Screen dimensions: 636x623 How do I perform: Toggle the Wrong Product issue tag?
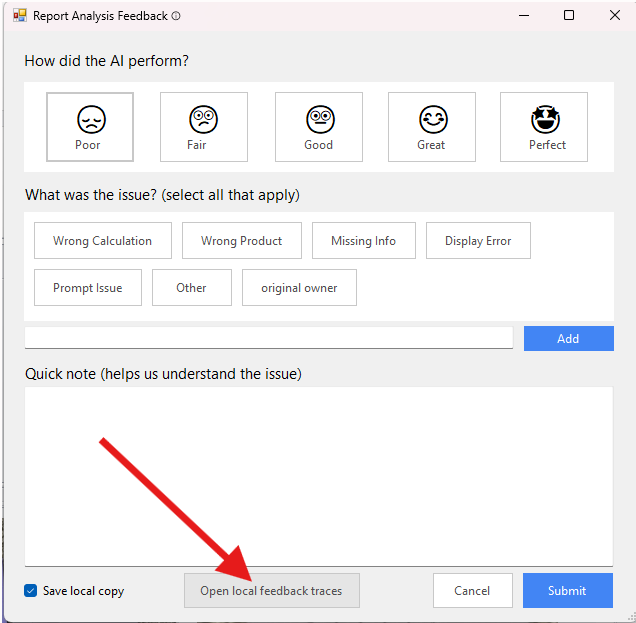[x=241, y=241]
